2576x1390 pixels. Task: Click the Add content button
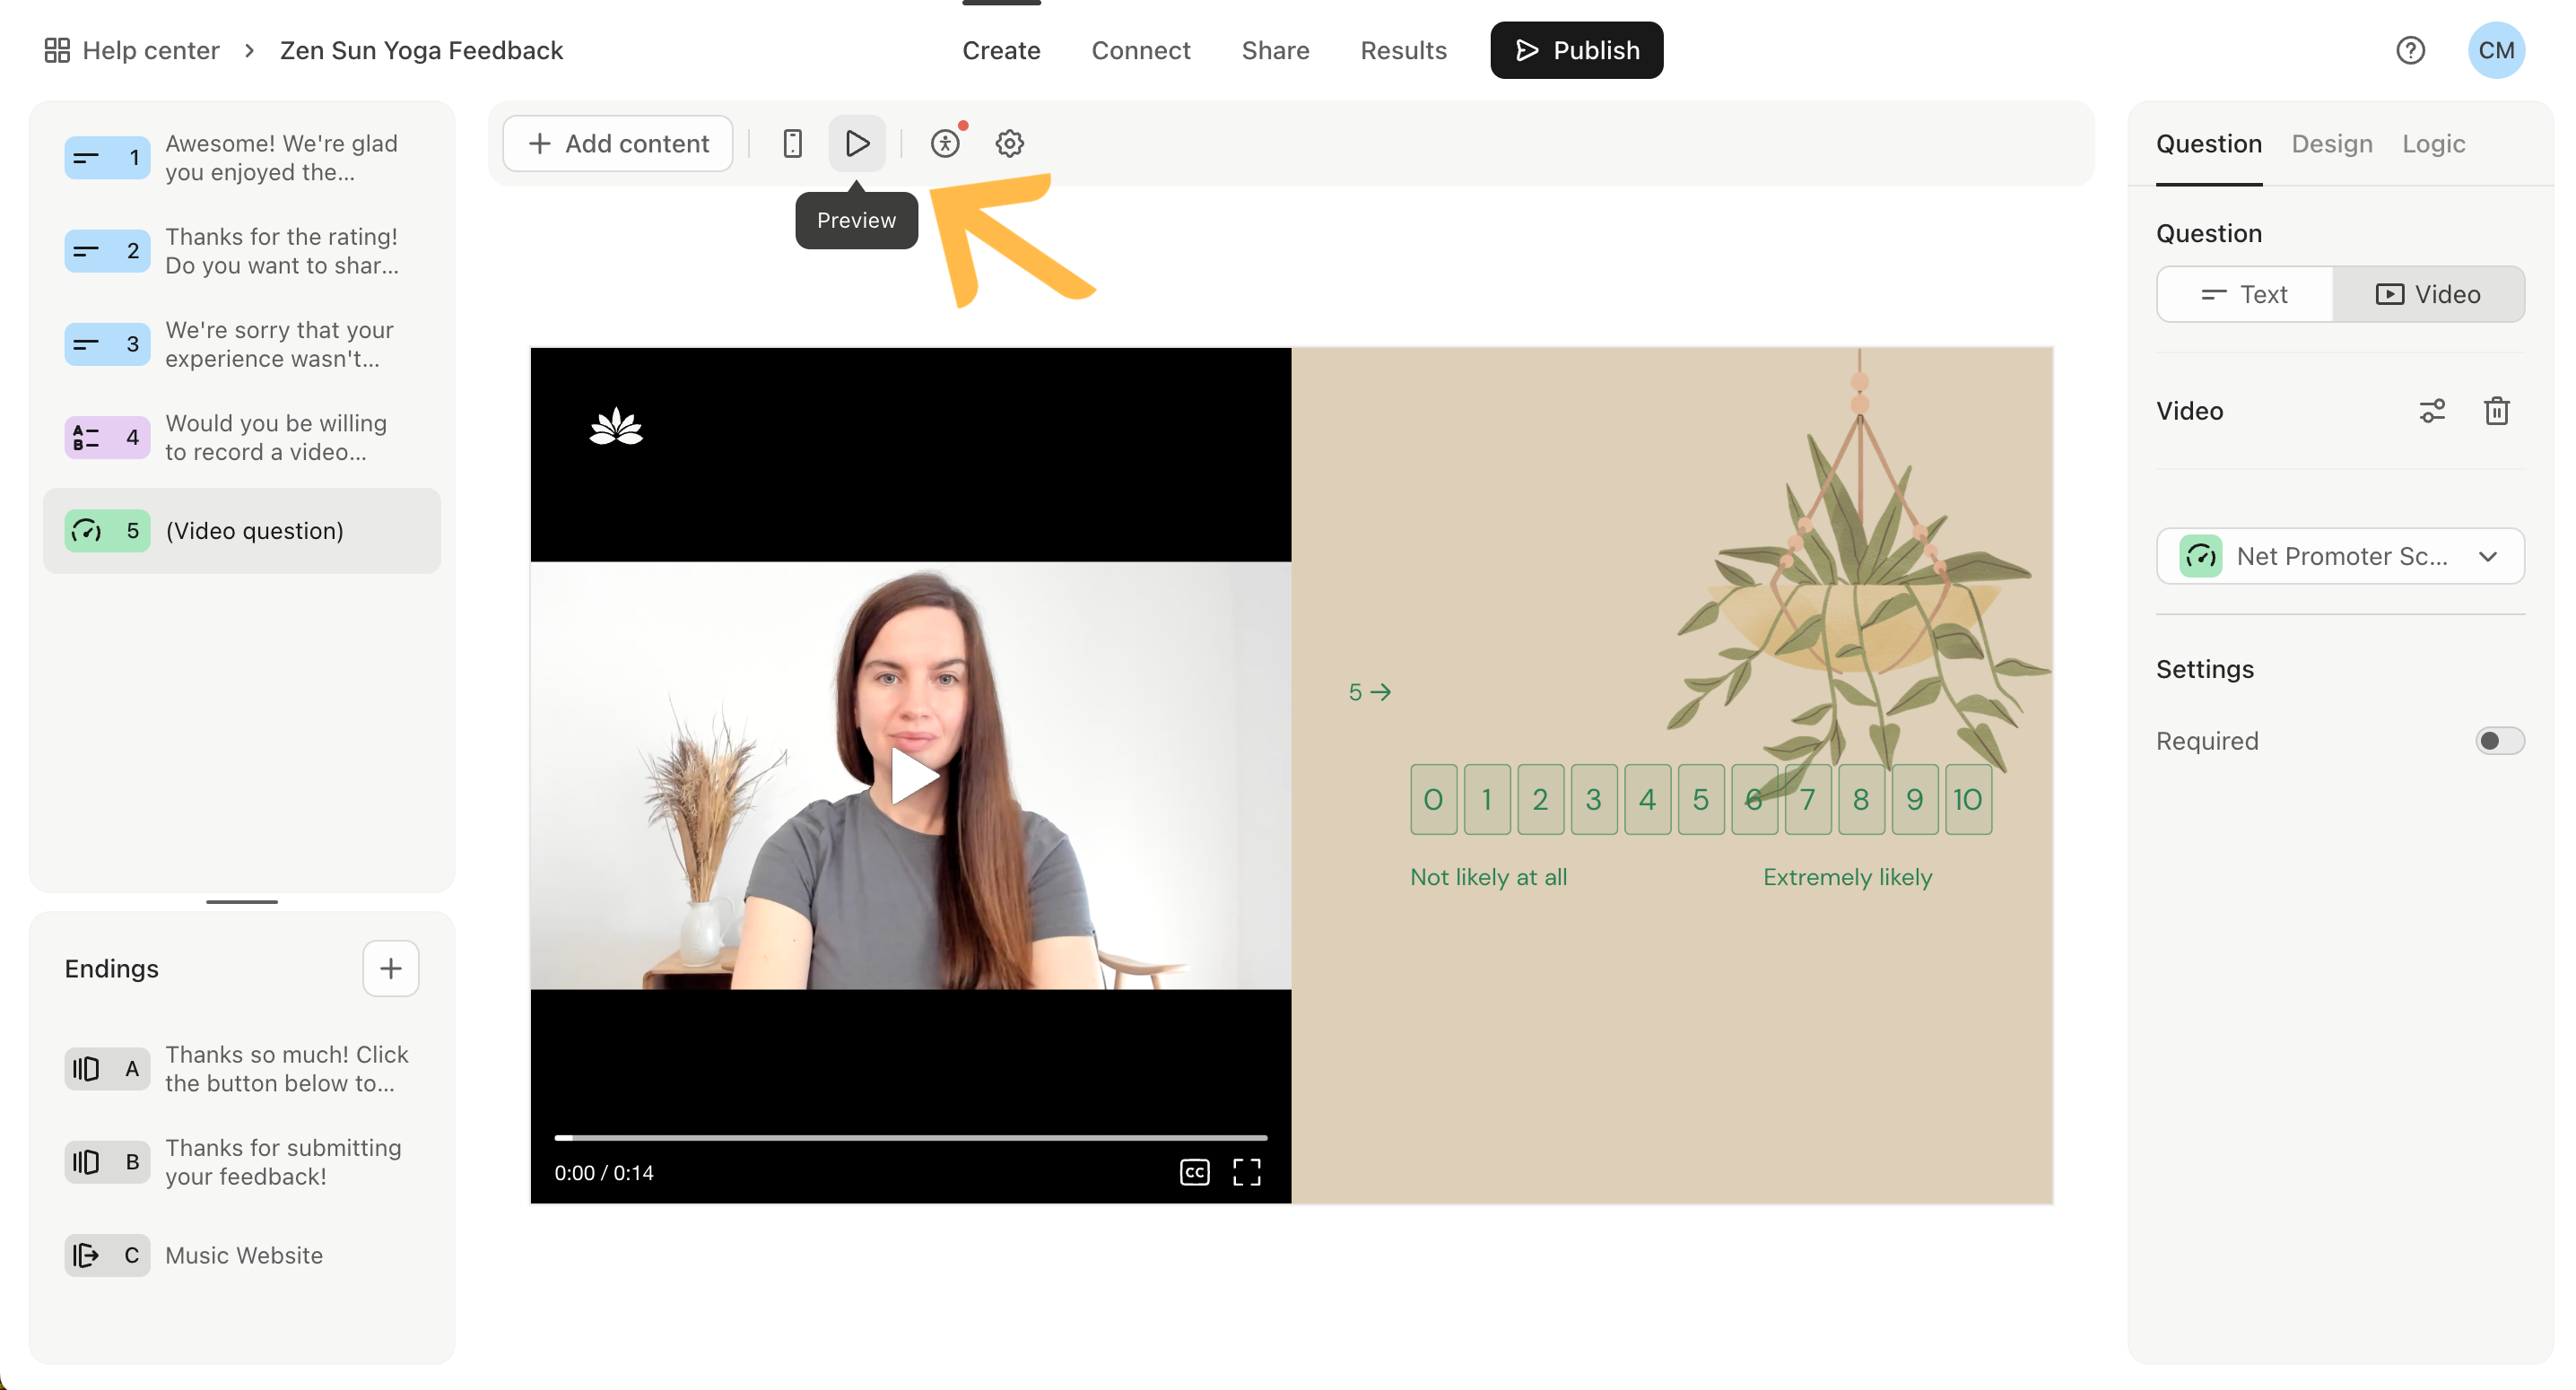(618, 143)
